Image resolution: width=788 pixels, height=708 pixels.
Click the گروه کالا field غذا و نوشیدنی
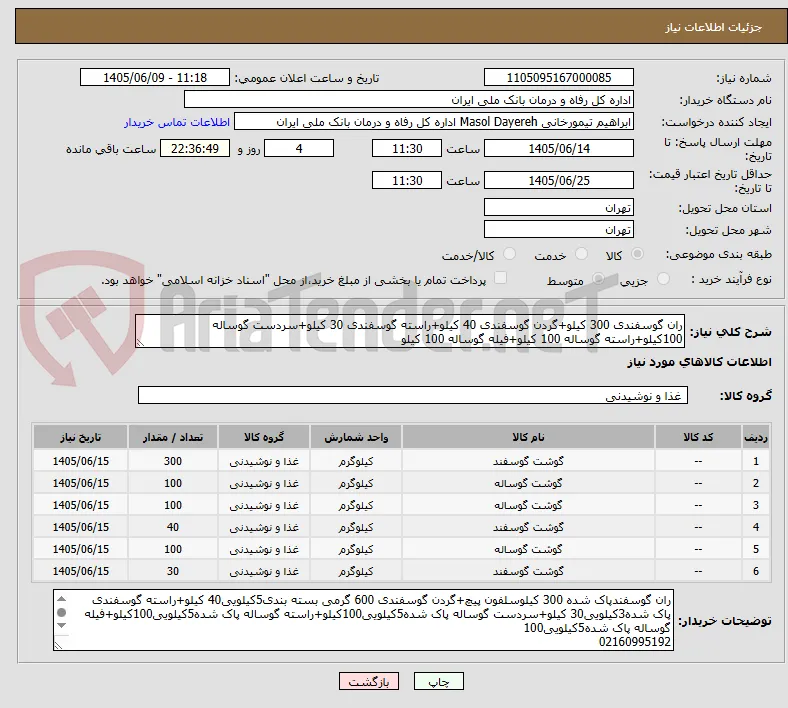[x=413, y=395]
